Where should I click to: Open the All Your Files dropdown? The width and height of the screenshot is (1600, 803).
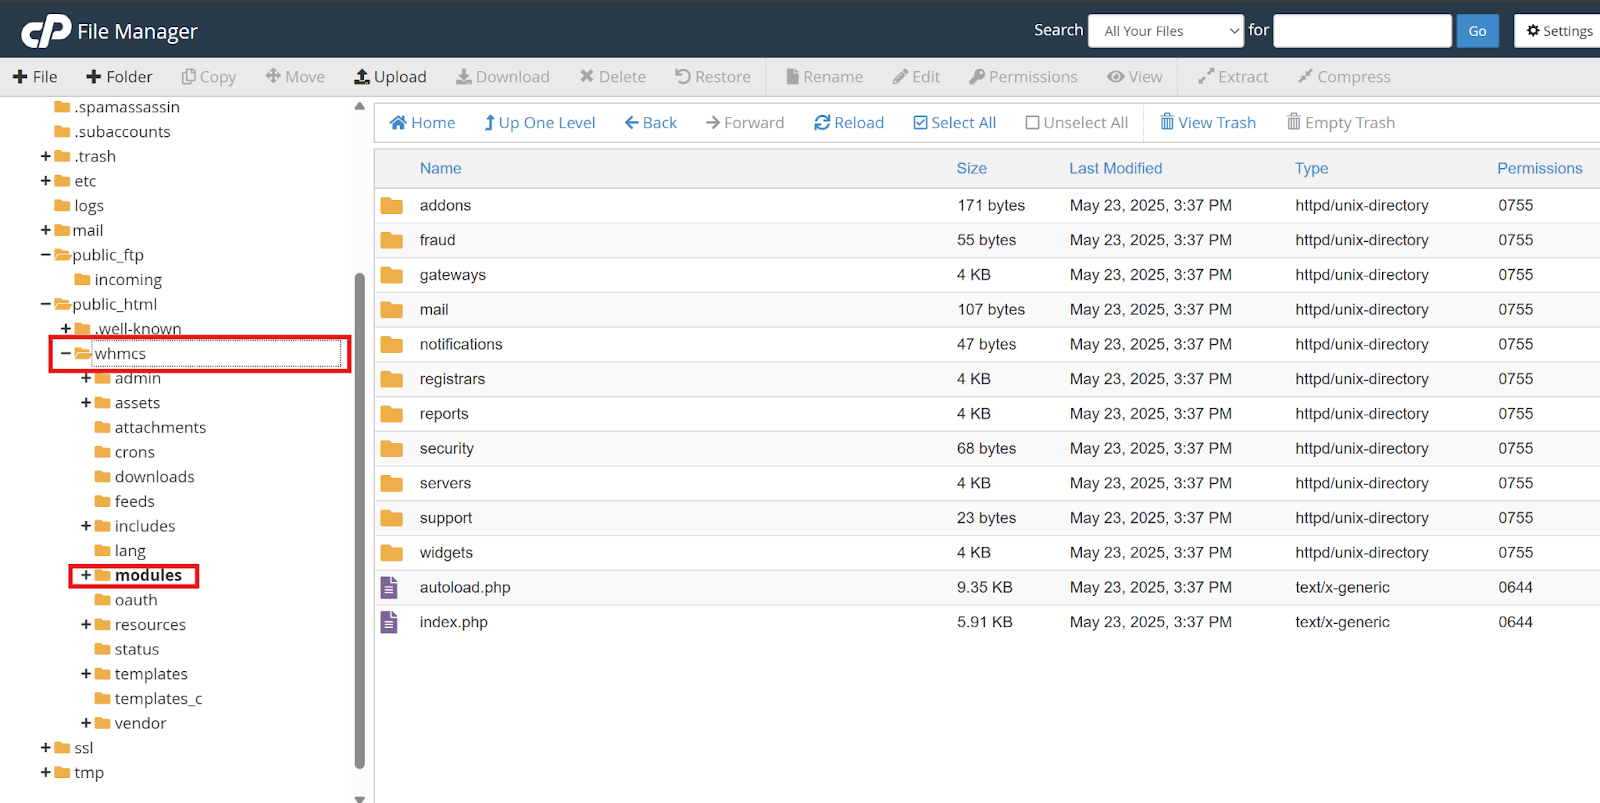(1166, 31)
